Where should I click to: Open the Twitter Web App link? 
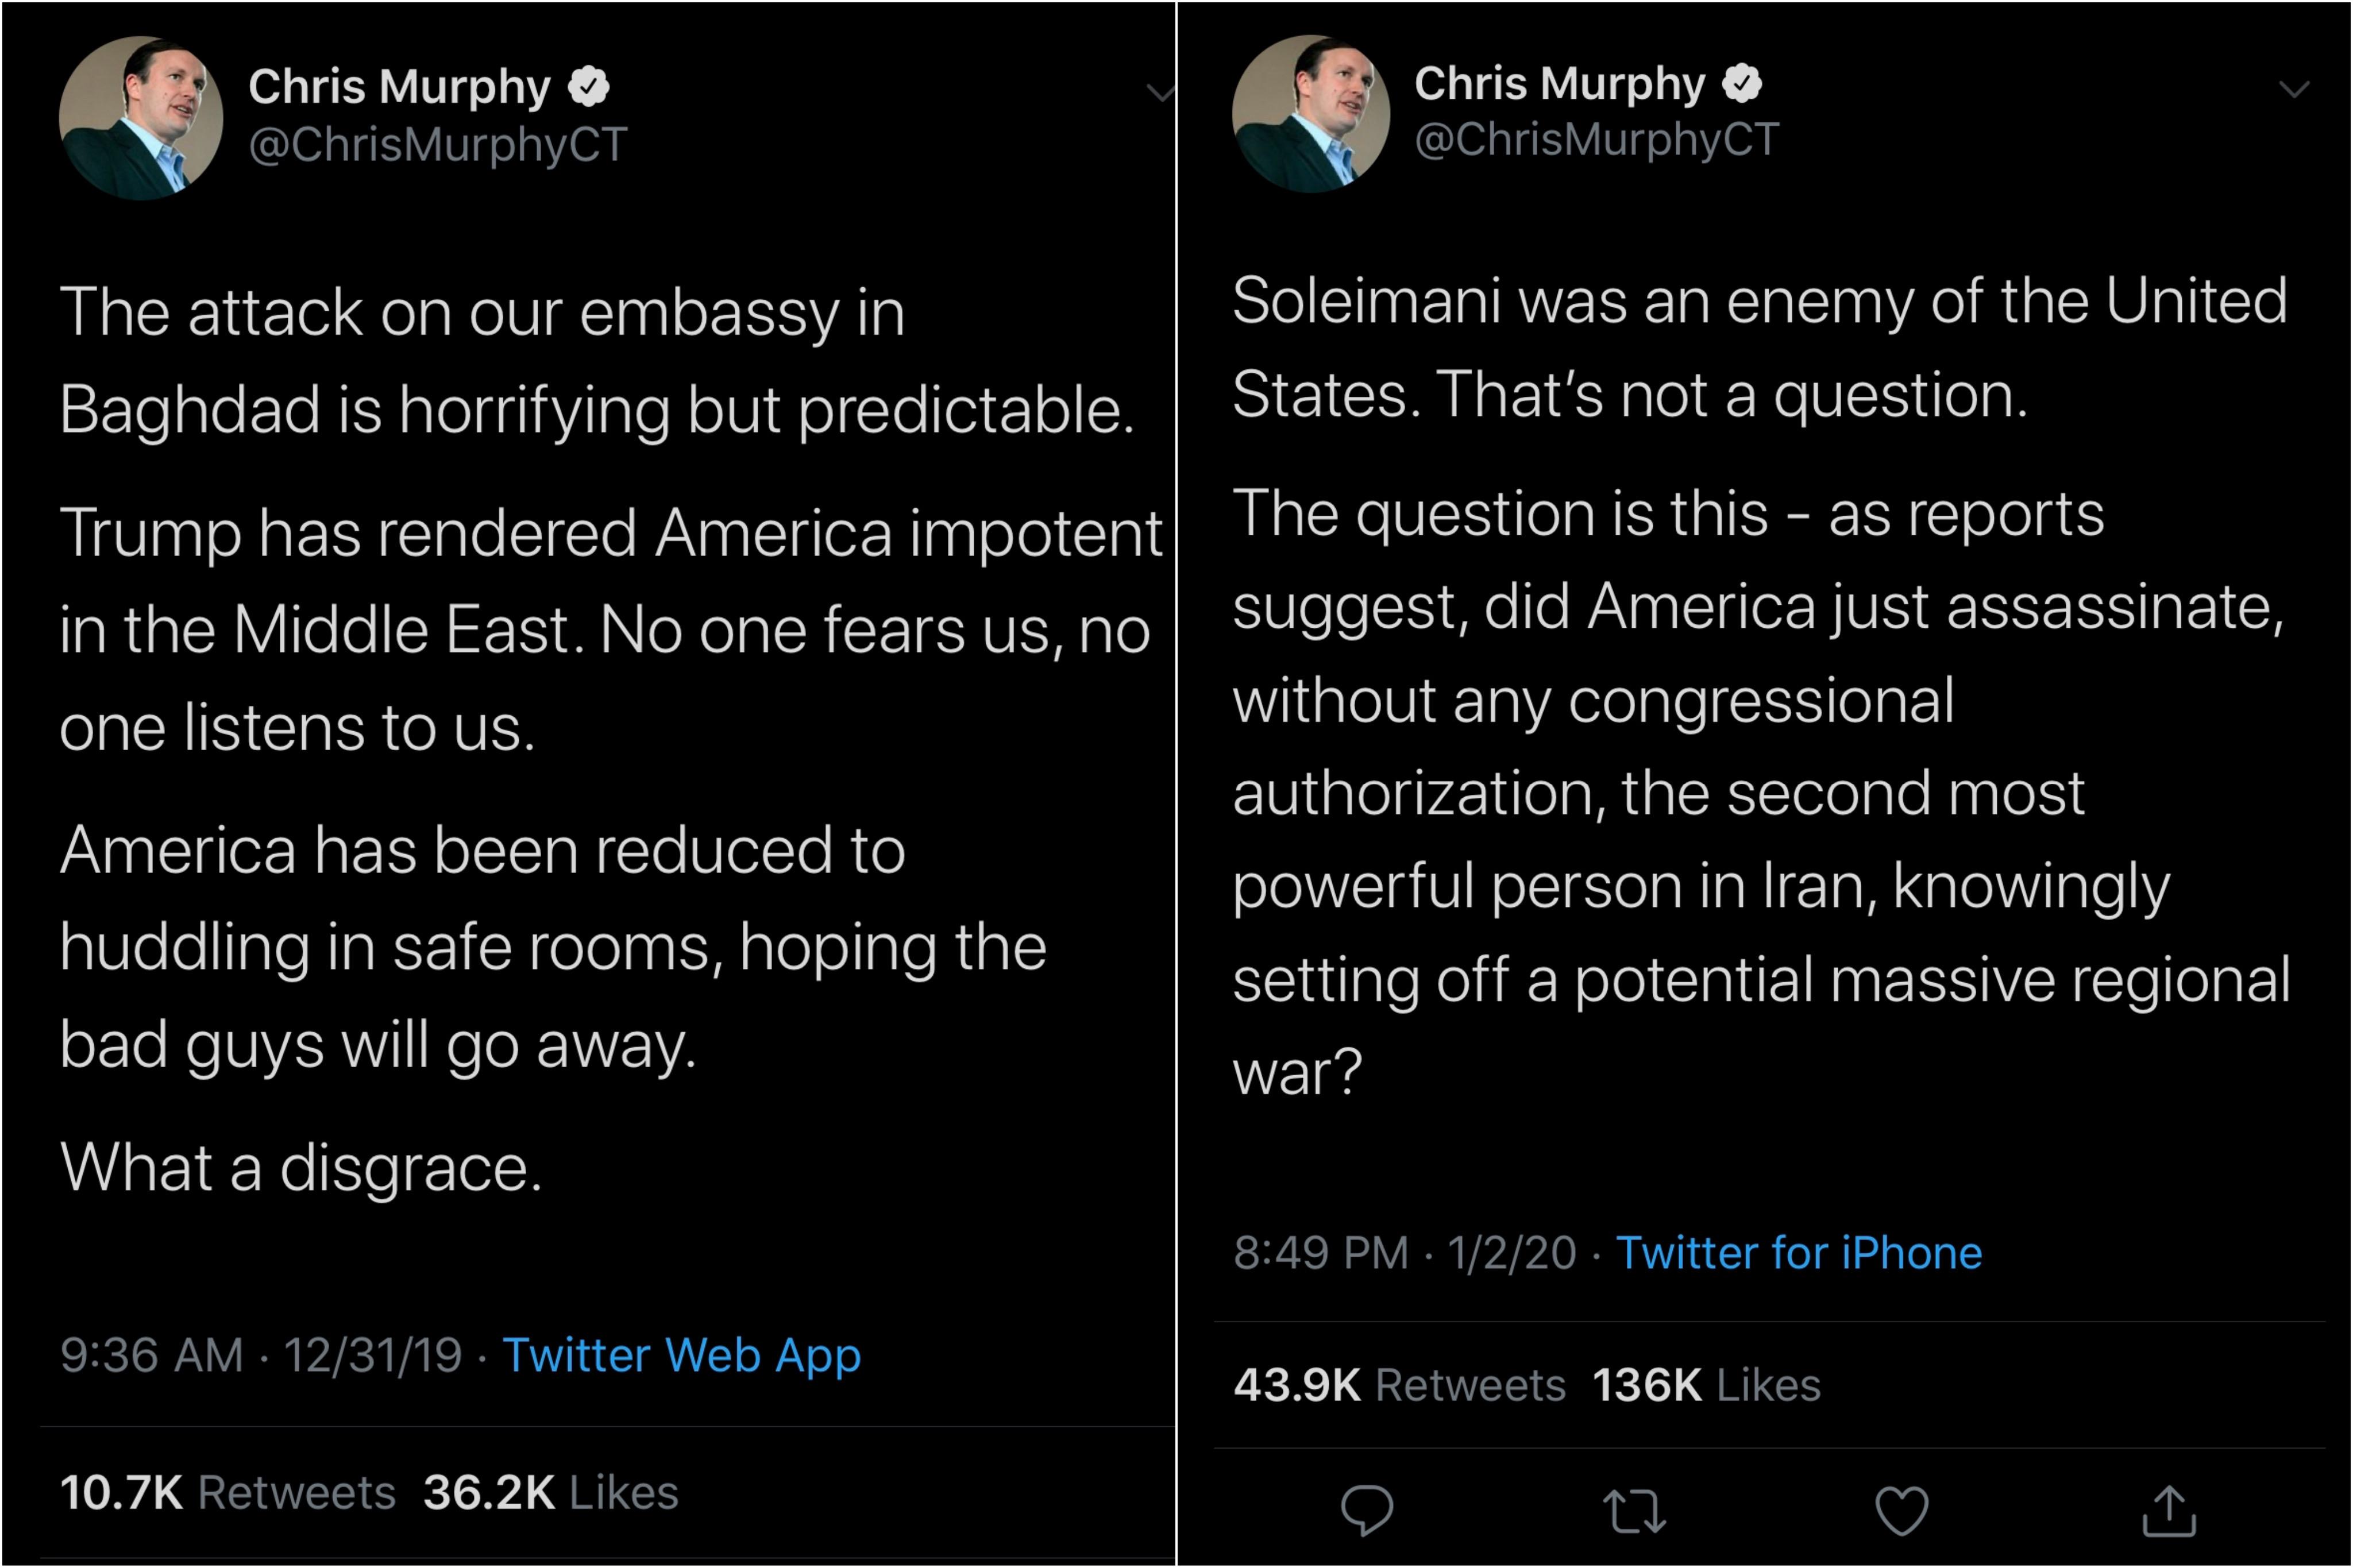coord(681,1355)
